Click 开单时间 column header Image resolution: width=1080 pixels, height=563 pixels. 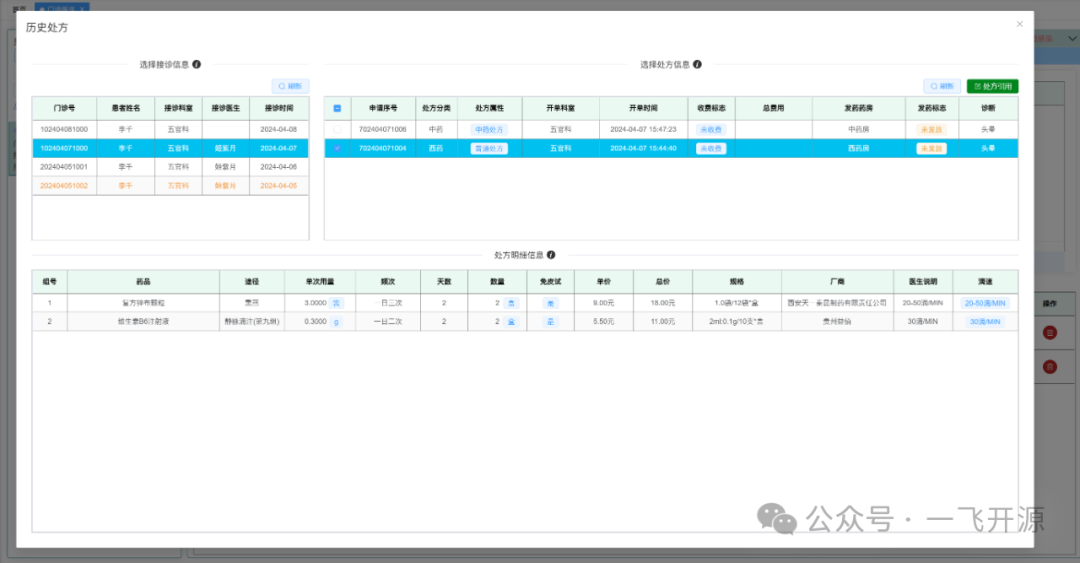click(x=643, y=108)
